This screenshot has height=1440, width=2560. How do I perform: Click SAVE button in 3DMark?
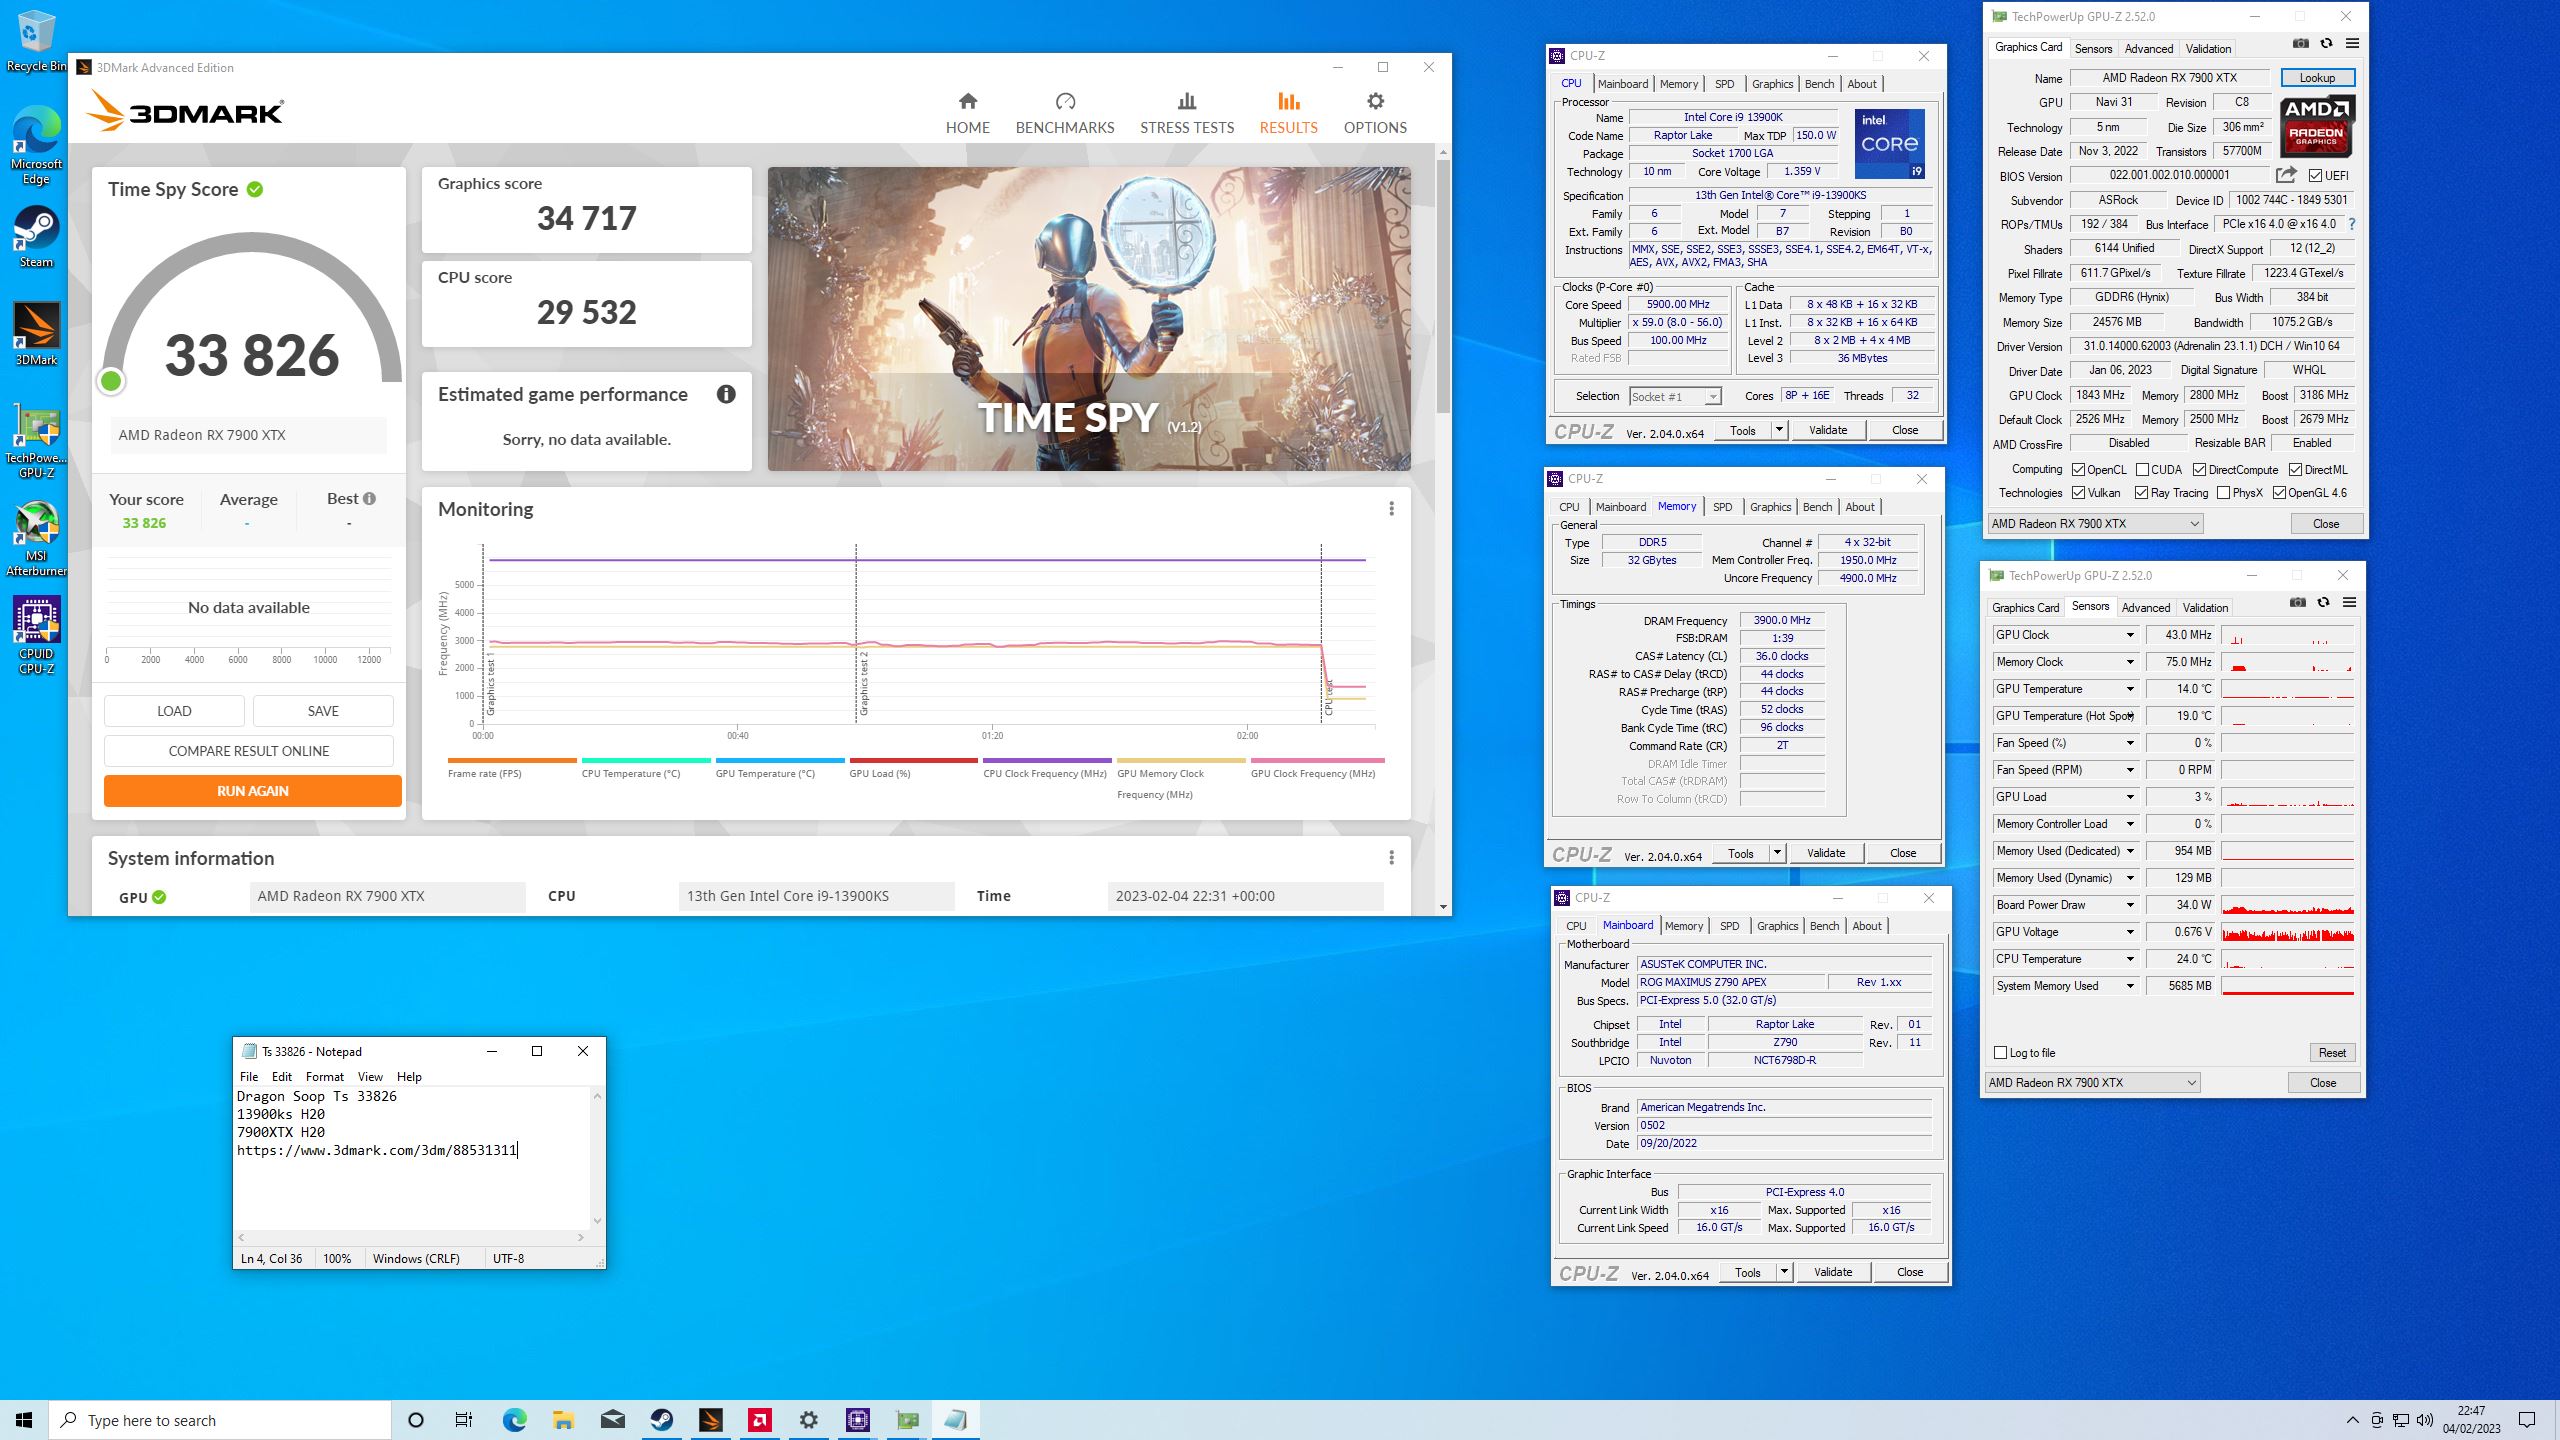[323, 711]
